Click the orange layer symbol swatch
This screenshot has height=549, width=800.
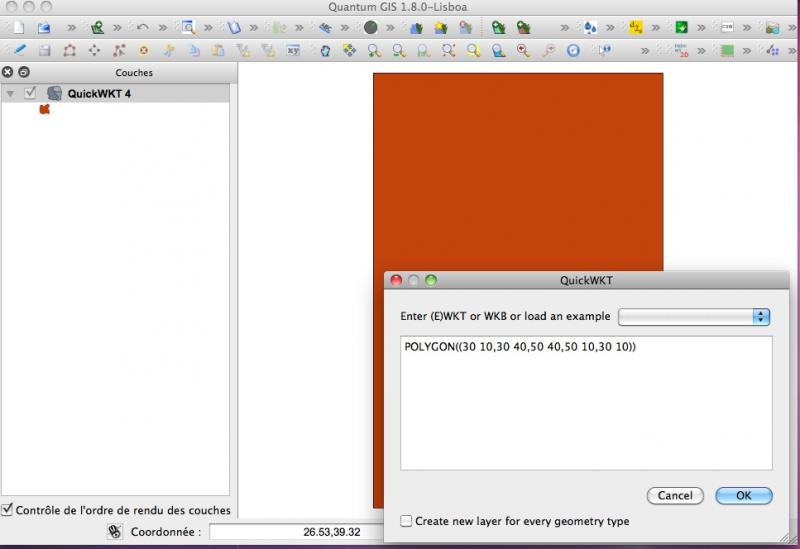(x=44, y=110)
